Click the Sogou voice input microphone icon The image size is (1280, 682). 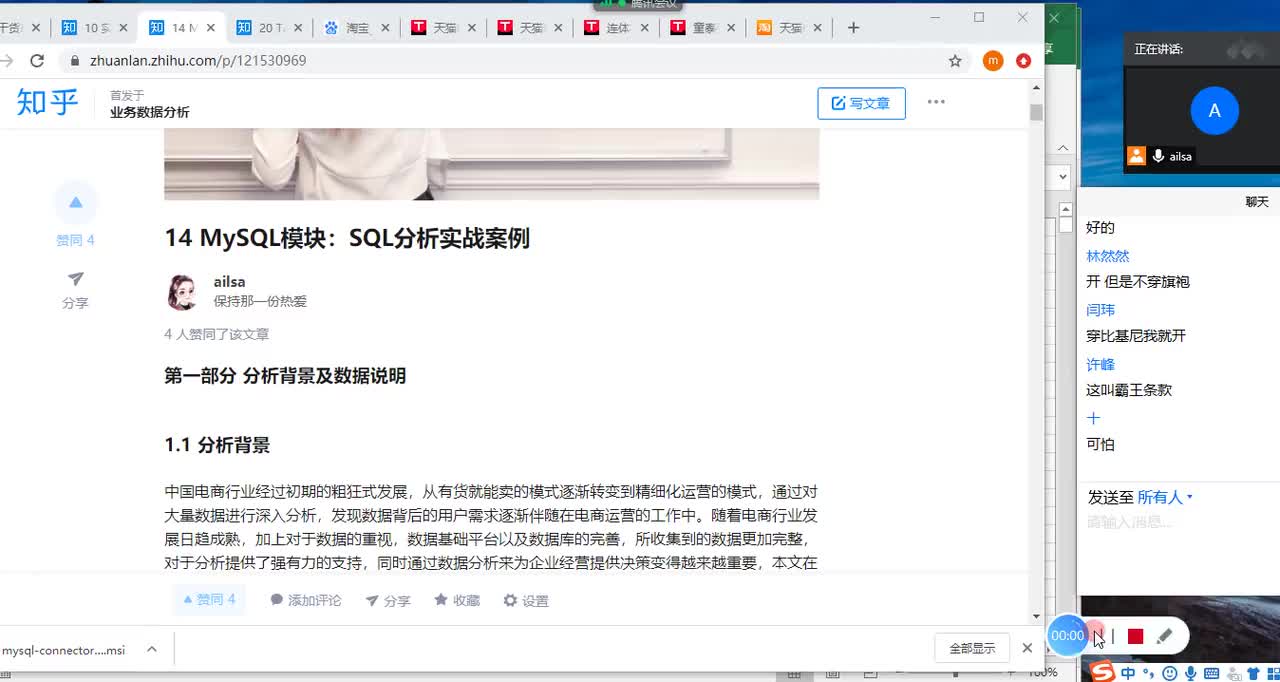click(1190, 673)
